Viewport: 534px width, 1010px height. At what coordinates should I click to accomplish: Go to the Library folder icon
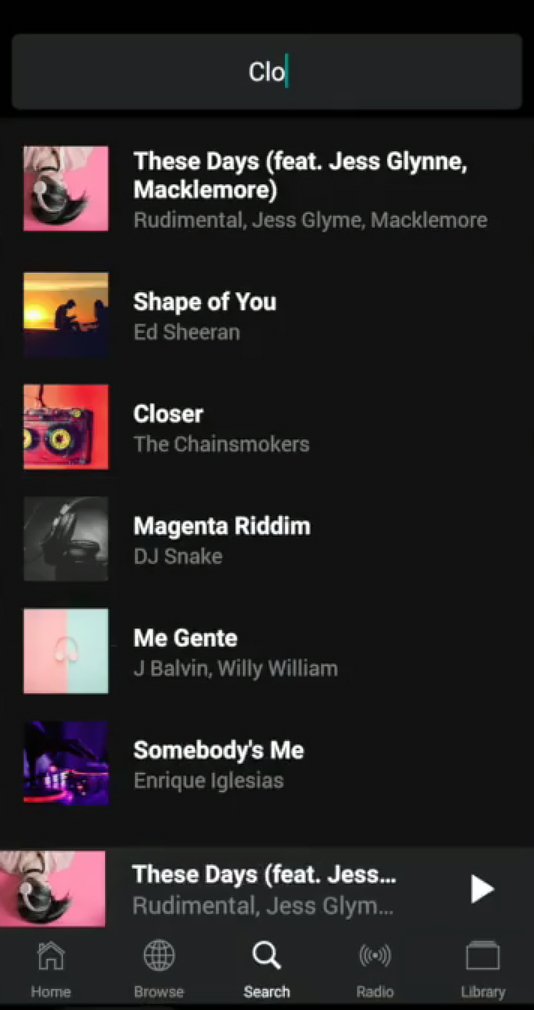pyautogui.click(x=482, y=956)
